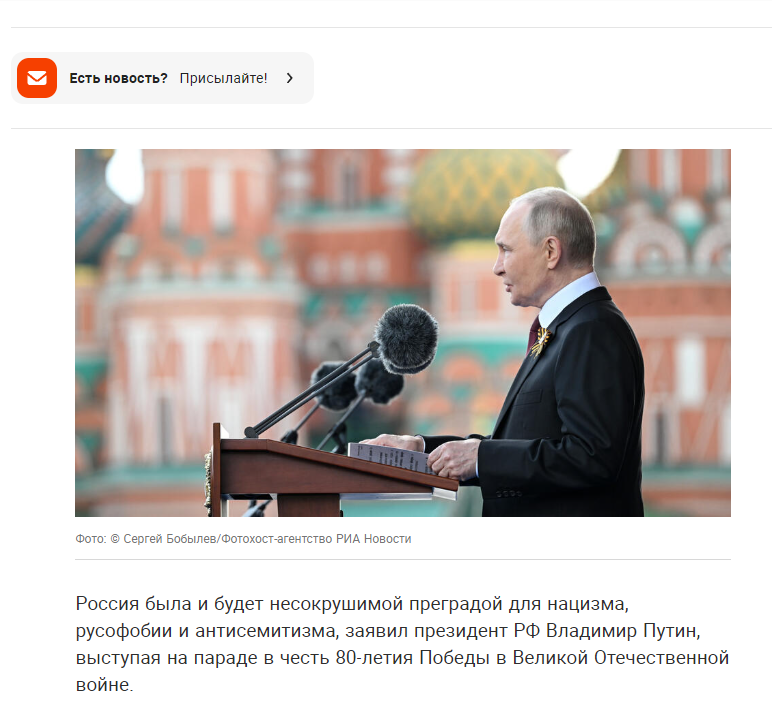Click the name Владимир Путин in the paragraph
This screenshot has height=713, width=772.
click(623, 631)
